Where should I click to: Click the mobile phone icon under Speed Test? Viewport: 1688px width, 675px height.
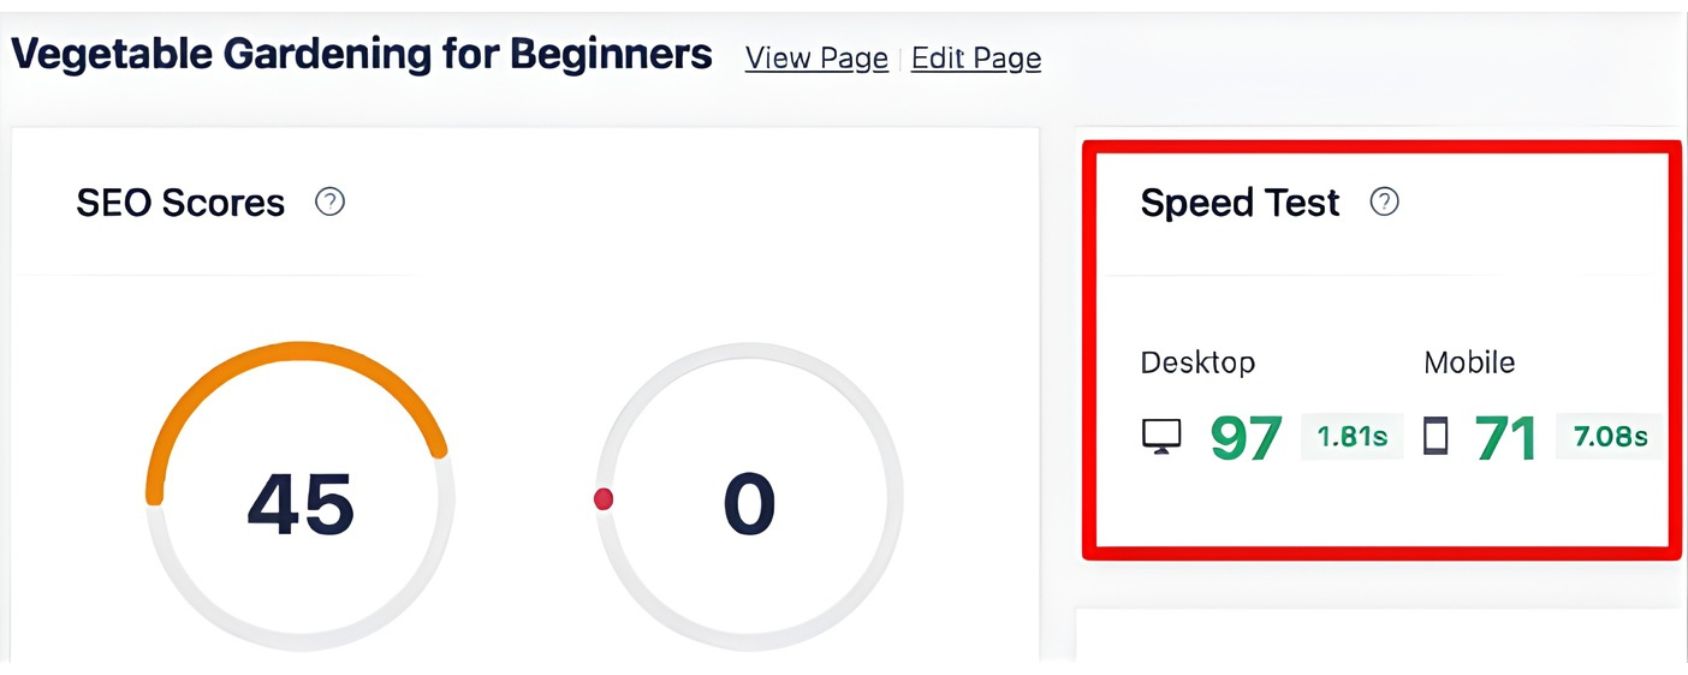coord(1438,436)
